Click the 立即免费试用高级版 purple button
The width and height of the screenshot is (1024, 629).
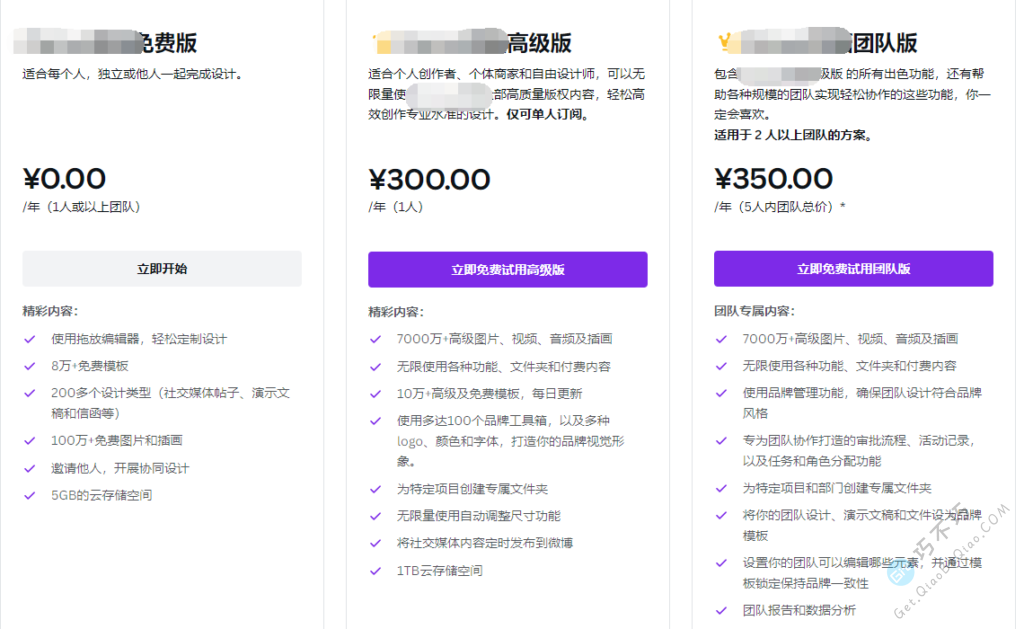[x=507, y=269]
